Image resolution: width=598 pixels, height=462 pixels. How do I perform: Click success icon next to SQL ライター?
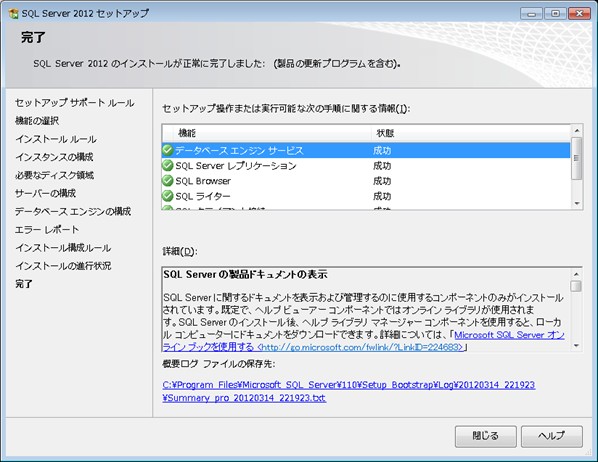167,196
